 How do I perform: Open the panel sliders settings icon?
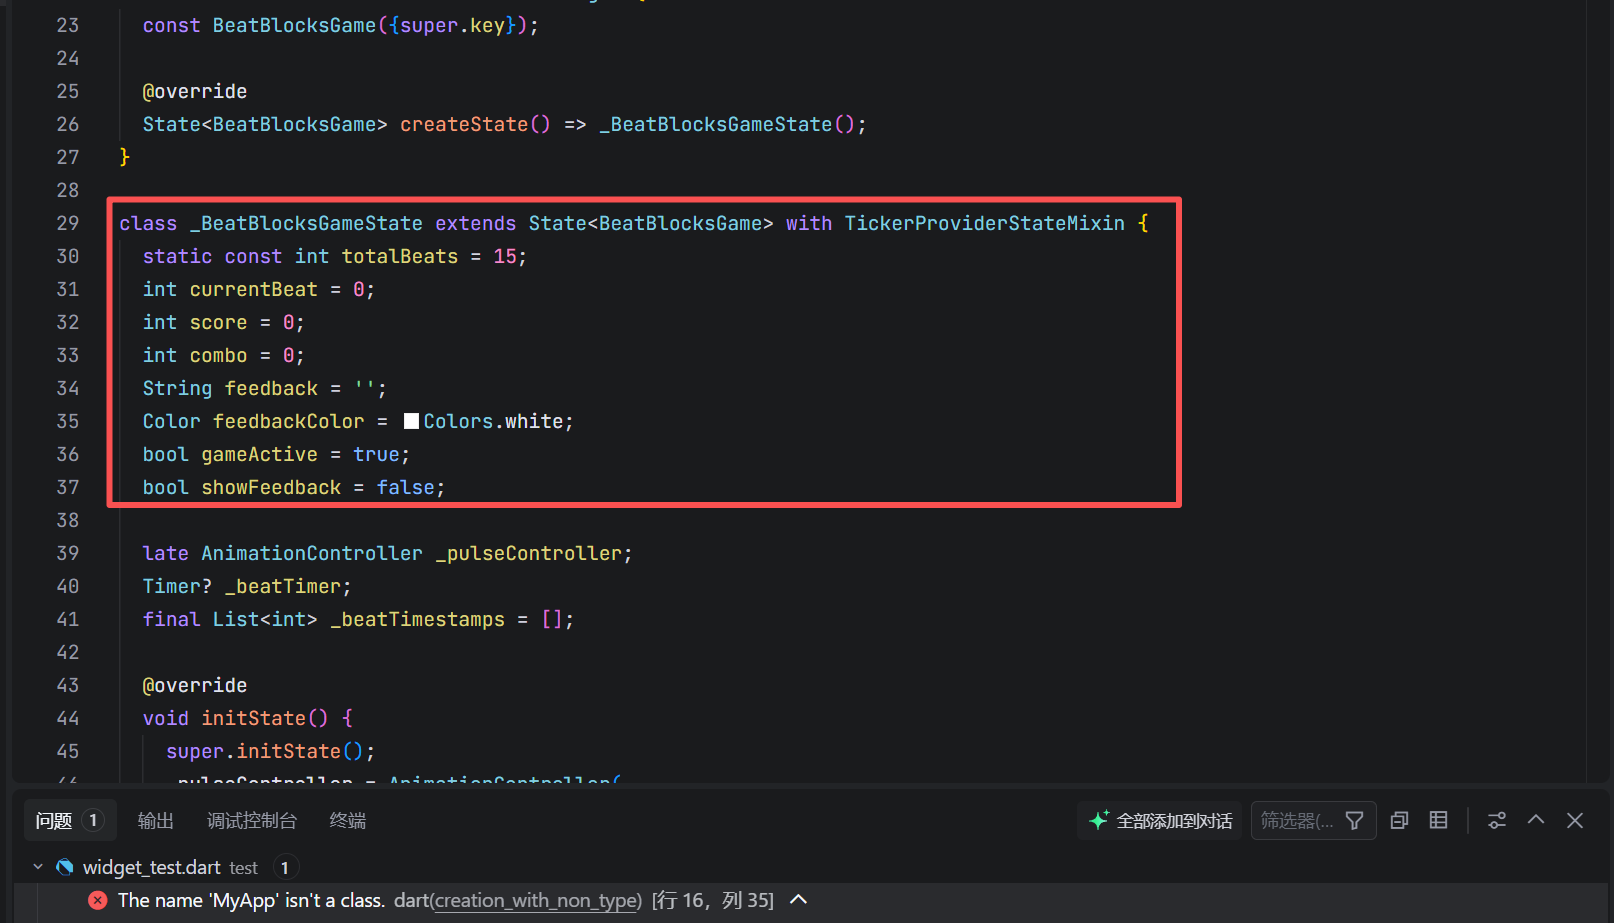pos(1497,821)
